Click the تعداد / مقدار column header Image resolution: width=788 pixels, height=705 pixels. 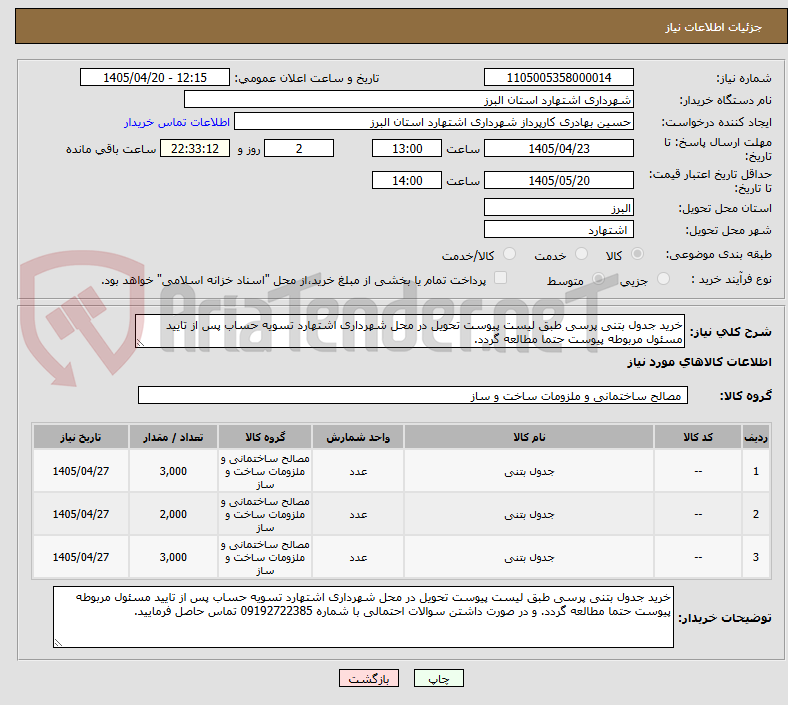[173, 437]
